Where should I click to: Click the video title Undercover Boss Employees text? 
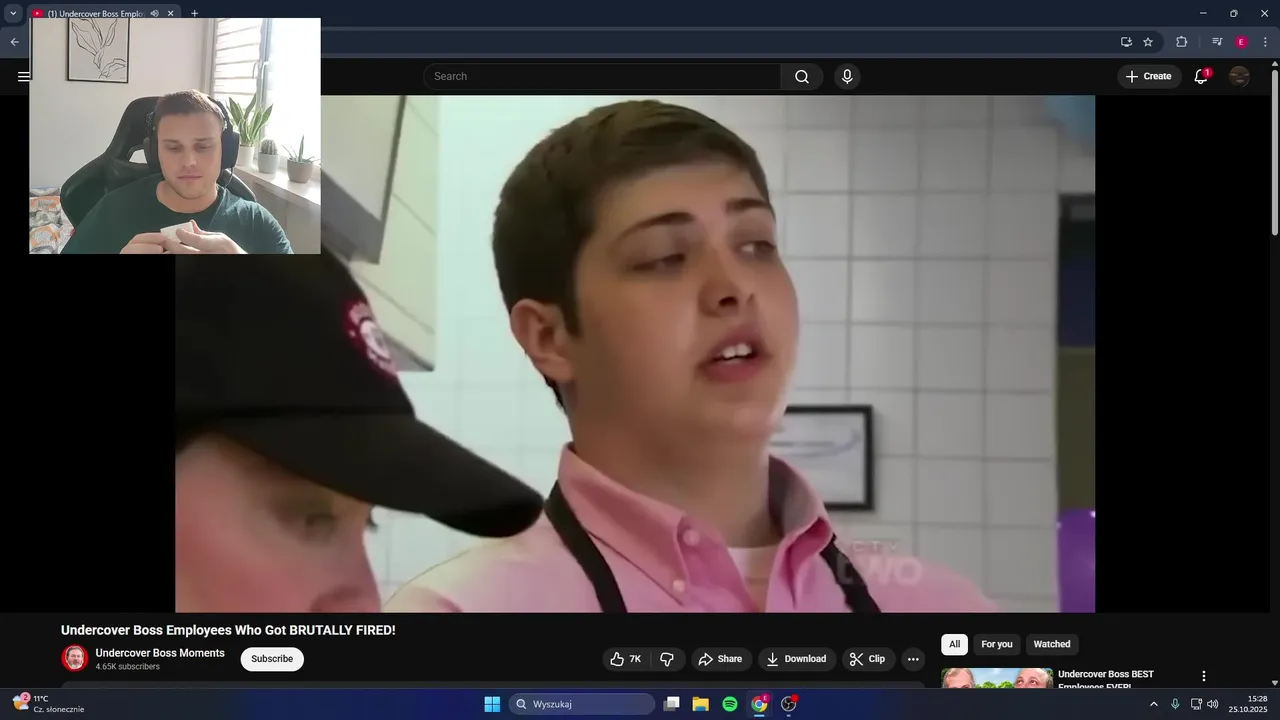pyautogui.click(x=228, y=630)
